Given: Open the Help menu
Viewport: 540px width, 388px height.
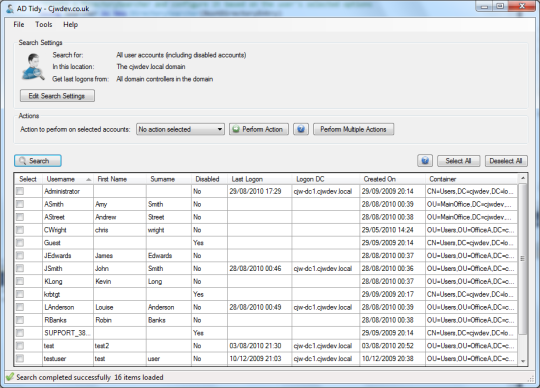Looking at the screenshot, I should 71,24.
